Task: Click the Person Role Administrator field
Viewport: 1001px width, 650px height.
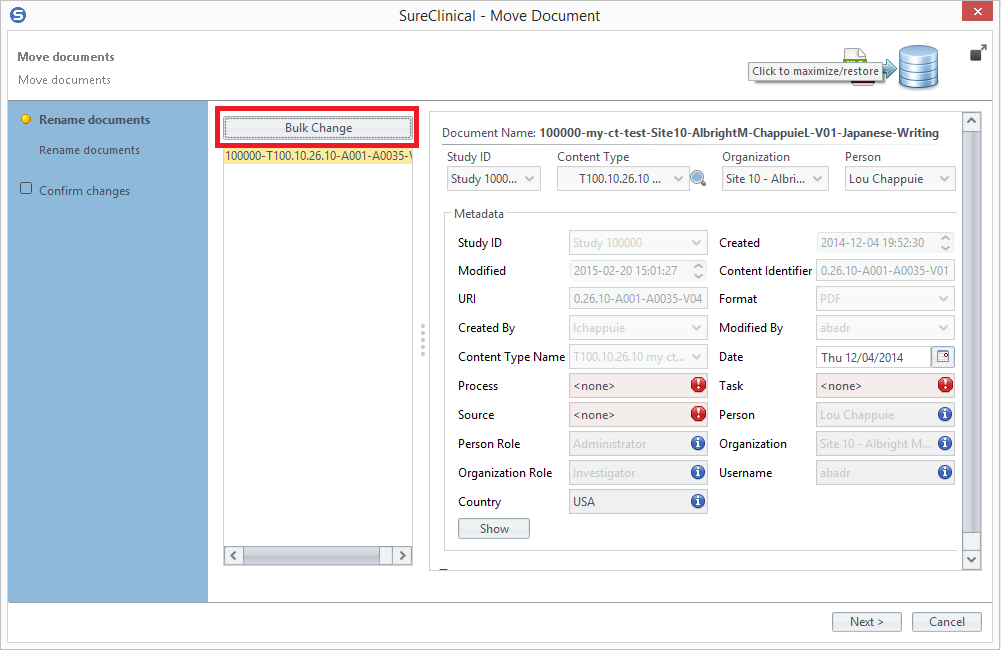Action: 638,444
